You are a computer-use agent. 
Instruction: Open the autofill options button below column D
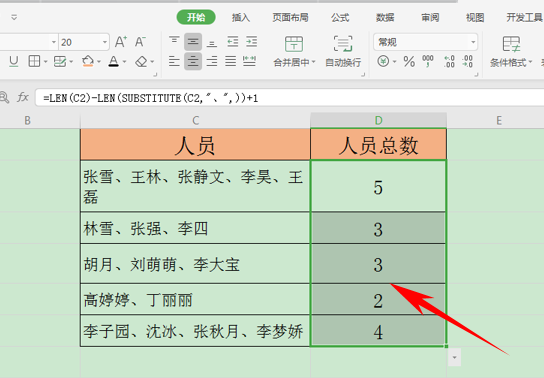tap(454, 357)
